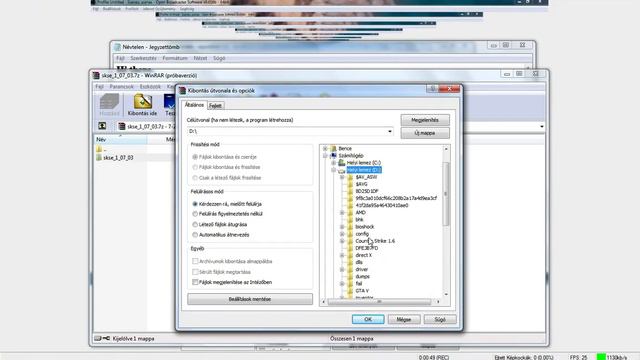
Task: Open the destination path dropdown arrow
Action: pyautogui.click(x=390, y=131)
